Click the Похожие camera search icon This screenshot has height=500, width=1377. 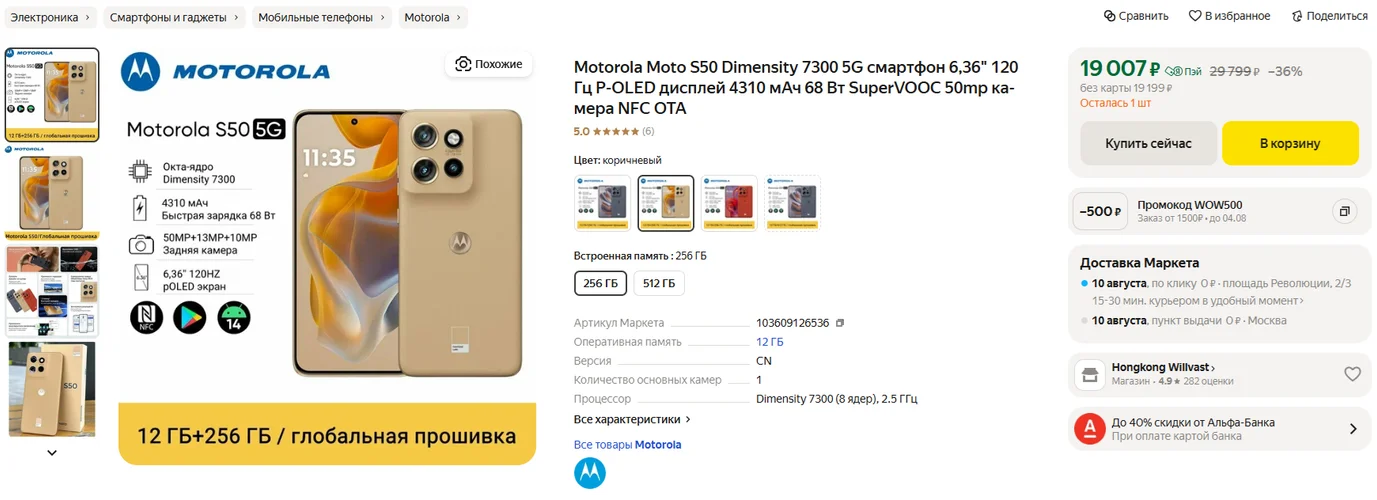(463, 64)
